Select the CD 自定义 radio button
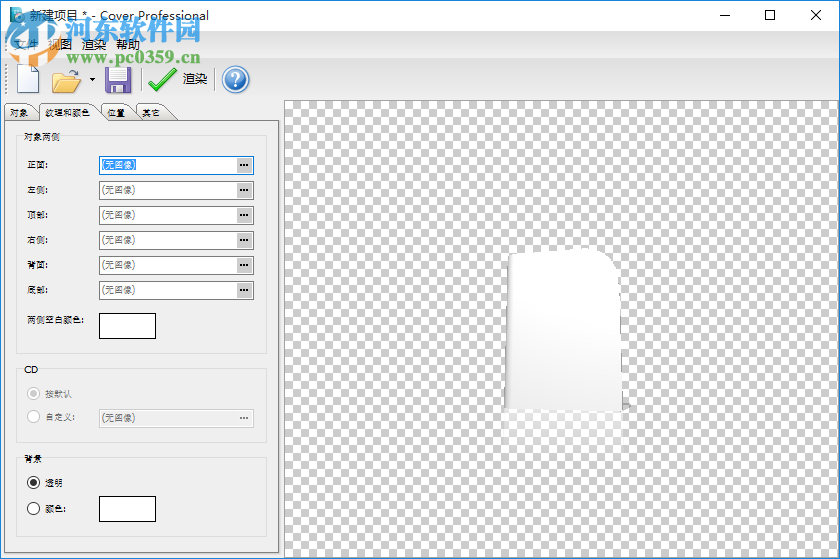Screen dimensions: 840x559 click(33, 416)
